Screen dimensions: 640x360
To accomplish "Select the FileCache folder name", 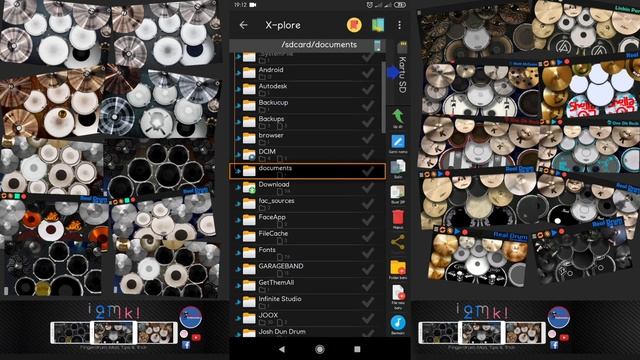I will coord(273,233).
